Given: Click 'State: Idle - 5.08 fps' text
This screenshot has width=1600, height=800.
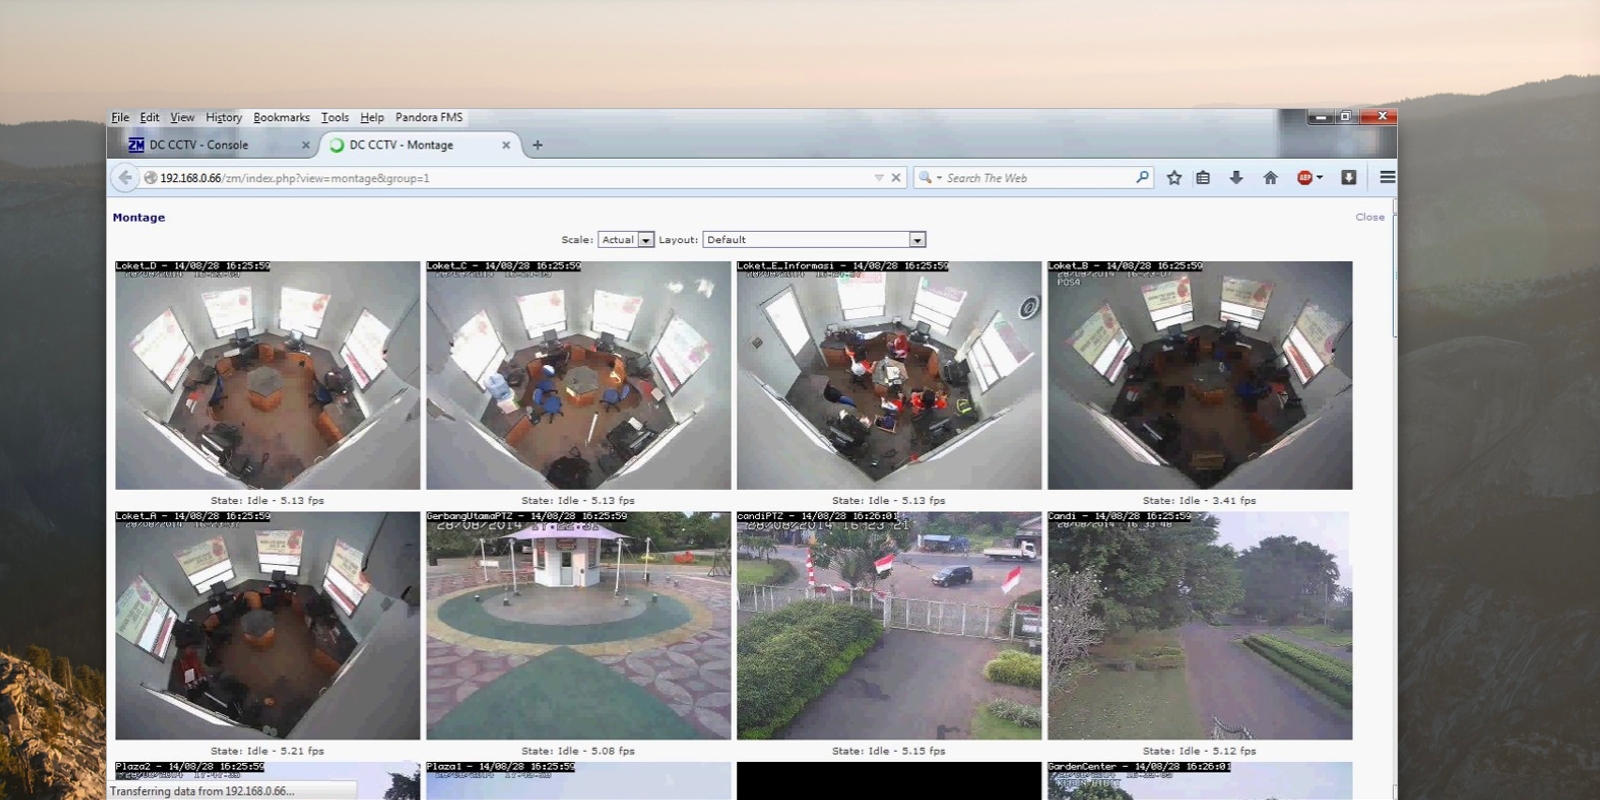Looking at the screenshot, I should (578, 750).
